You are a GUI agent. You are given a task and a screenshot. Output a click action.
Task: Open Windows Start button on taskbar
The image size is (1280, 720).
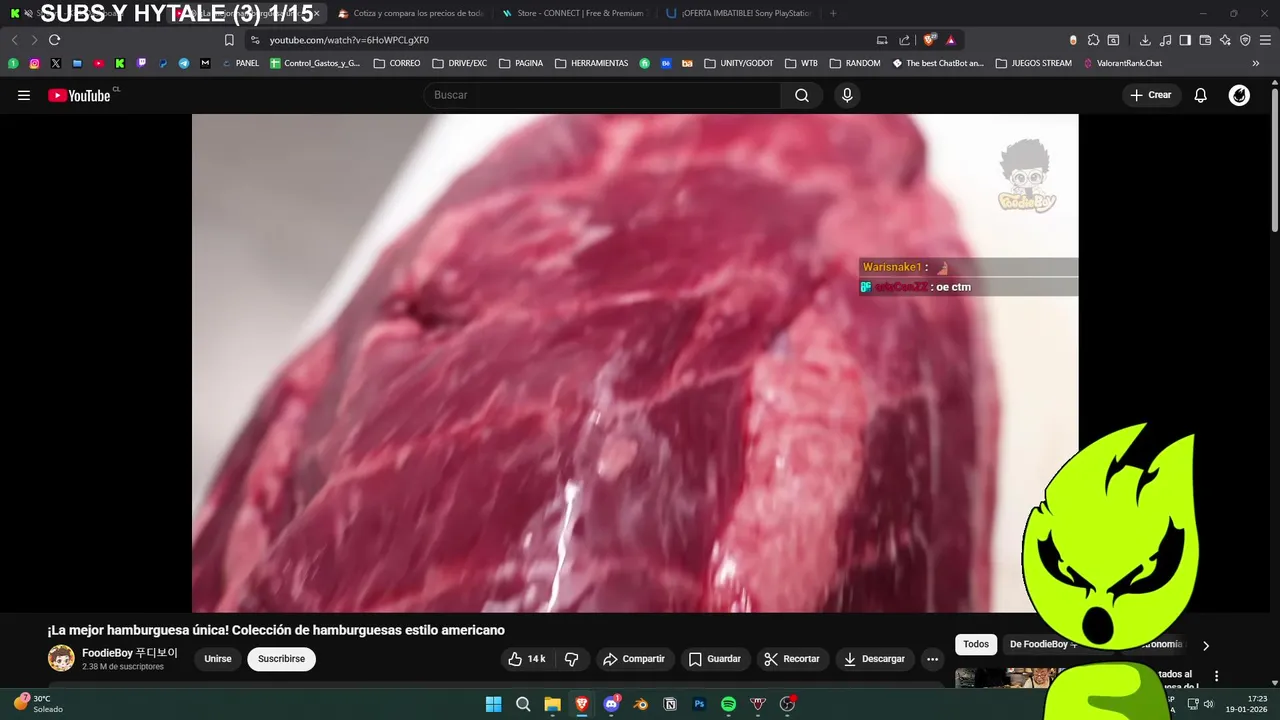click(x=493, y=704)
